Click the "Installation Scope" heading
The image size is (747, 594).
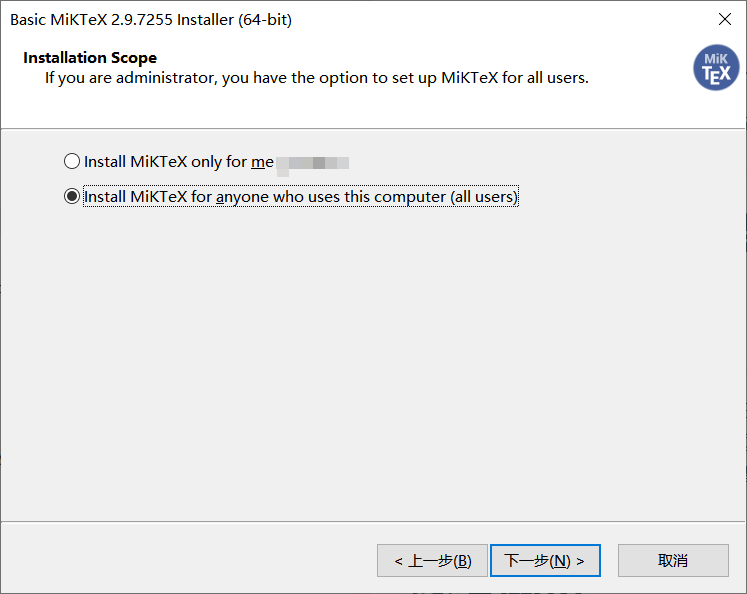tap(90, 58)
